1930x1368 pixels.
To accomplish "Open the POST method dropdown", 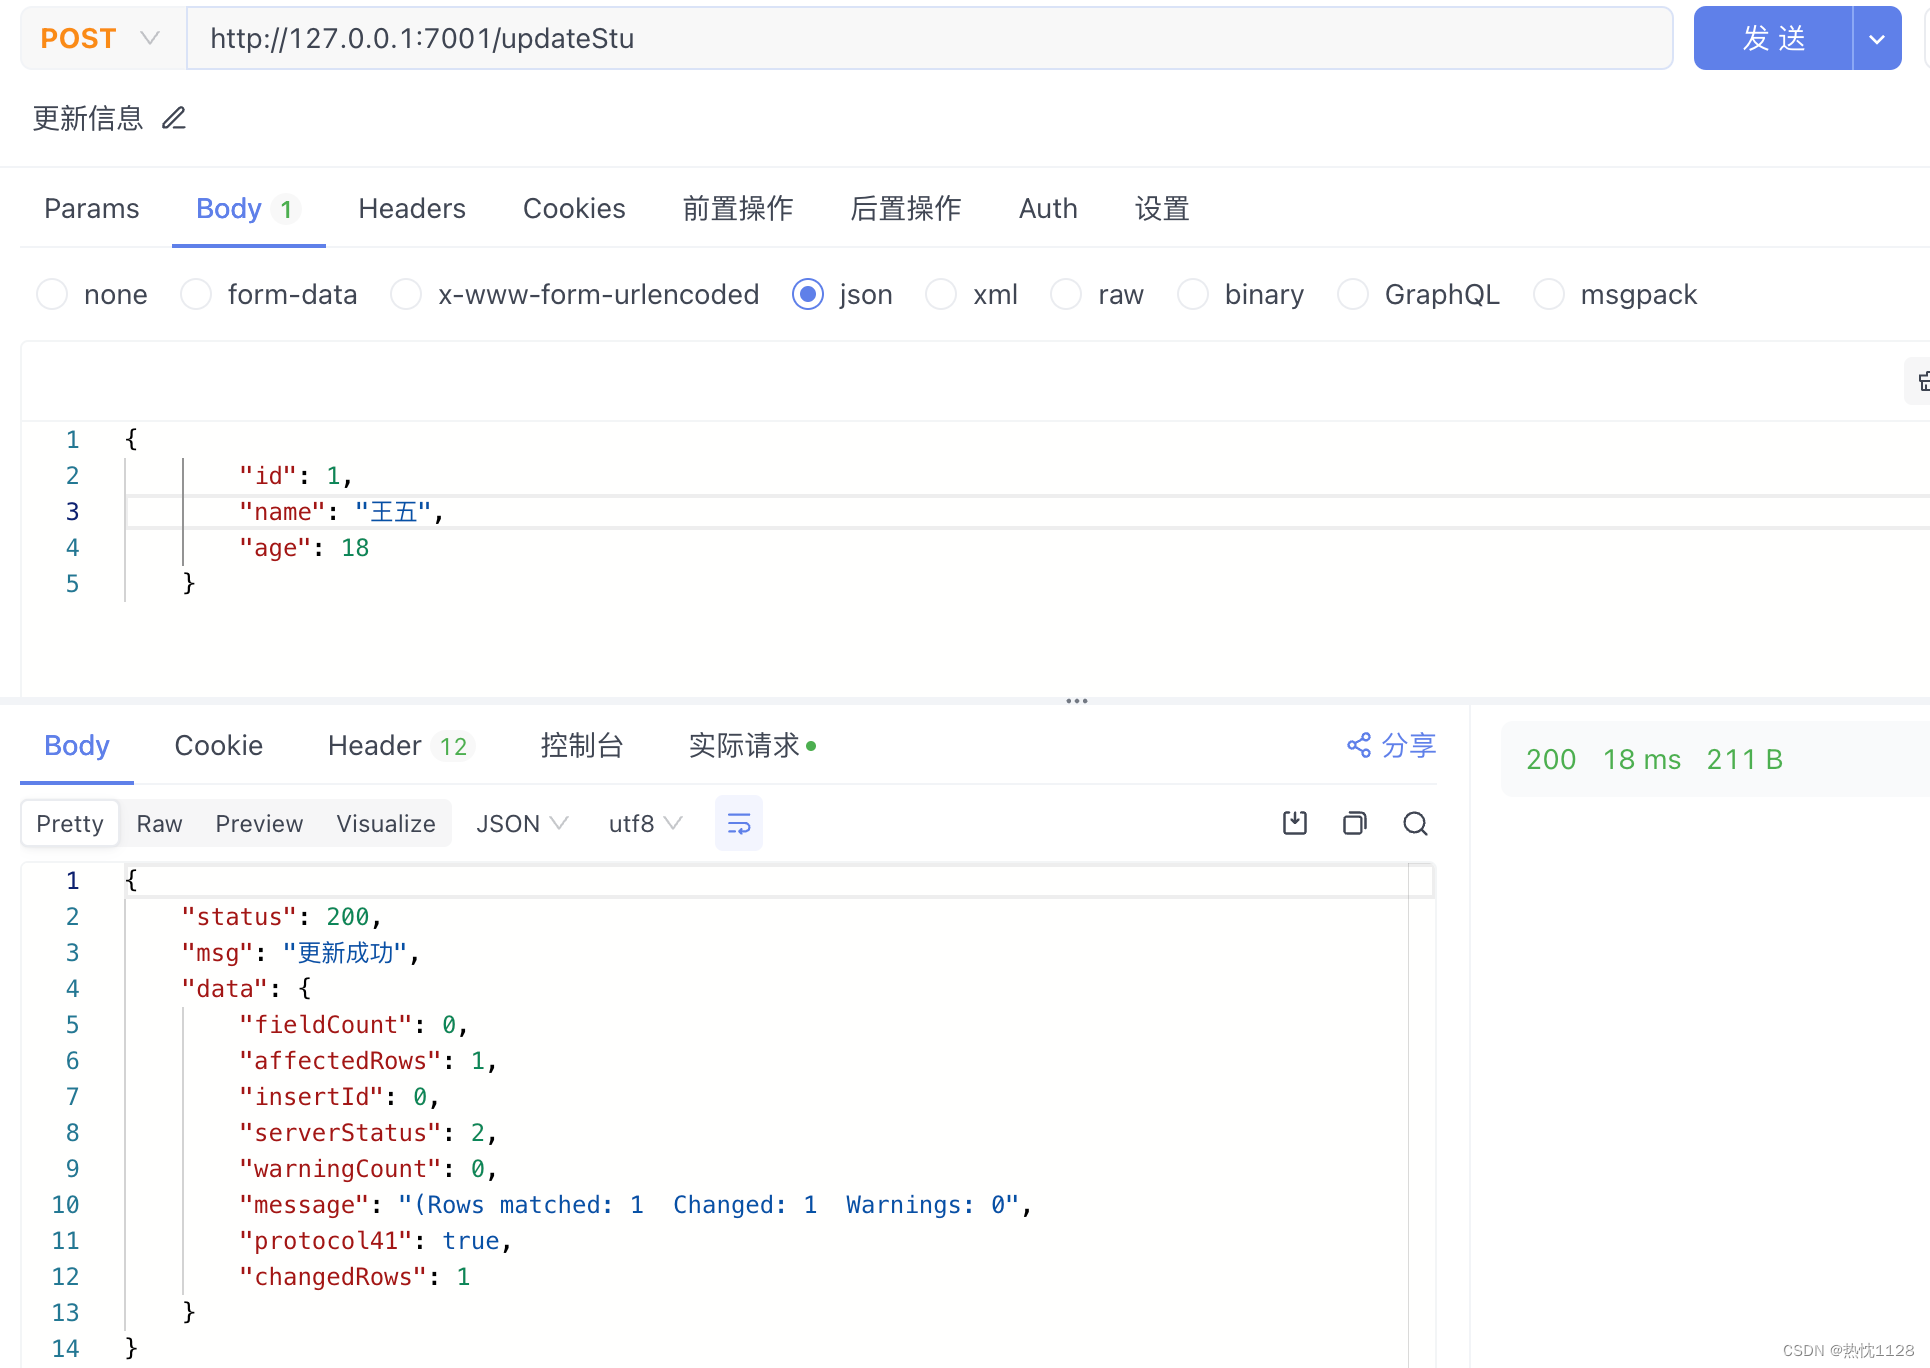I will (x=101, y=38).
